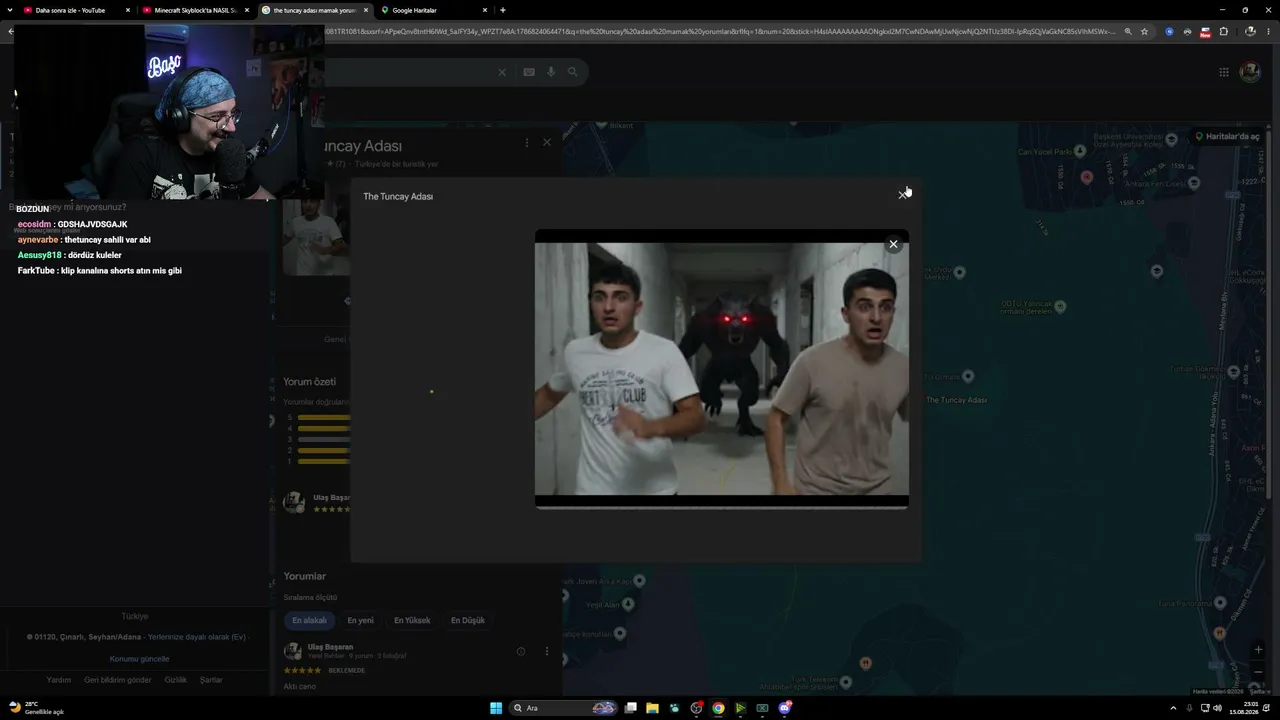Focus the browser address bar URL
The height and width of the screenshot is (720, 1280).
pos(720,31)
